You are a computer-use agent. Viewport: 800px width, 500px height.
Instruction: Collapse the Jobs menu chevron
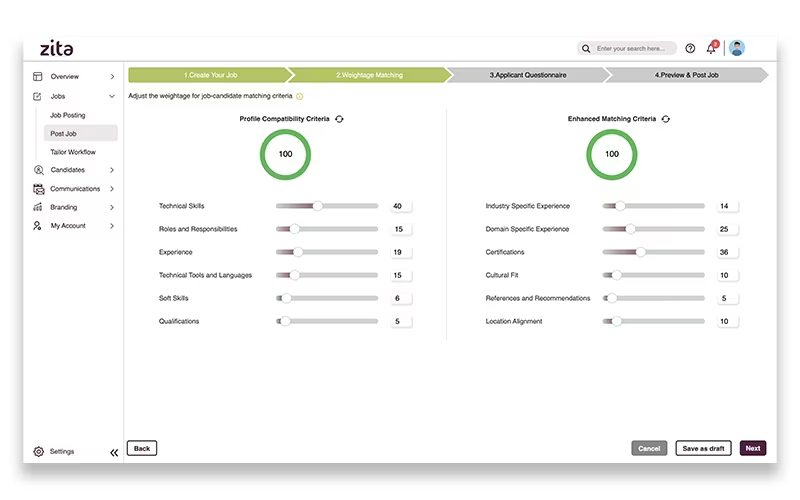pyautogui.click(x=112, y=96)
